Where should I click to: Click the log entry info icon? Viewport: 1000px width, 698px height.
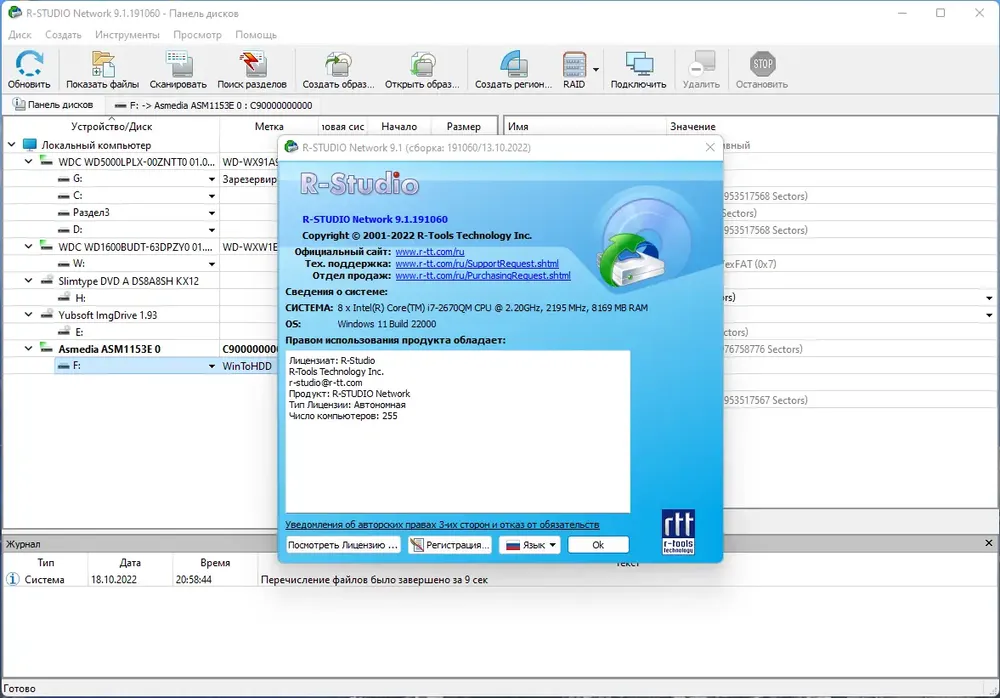tap(13, 579)
